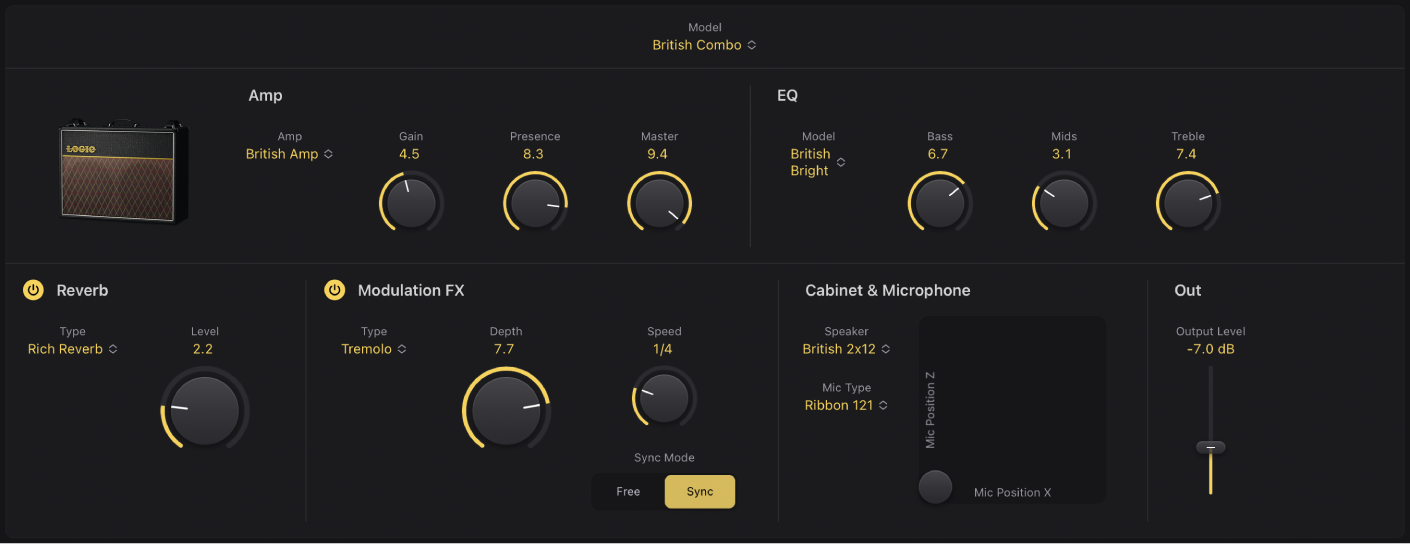Viewport: 1410px width, 546px height.
Task: Select Free sync mode
Action: (628, 492)
